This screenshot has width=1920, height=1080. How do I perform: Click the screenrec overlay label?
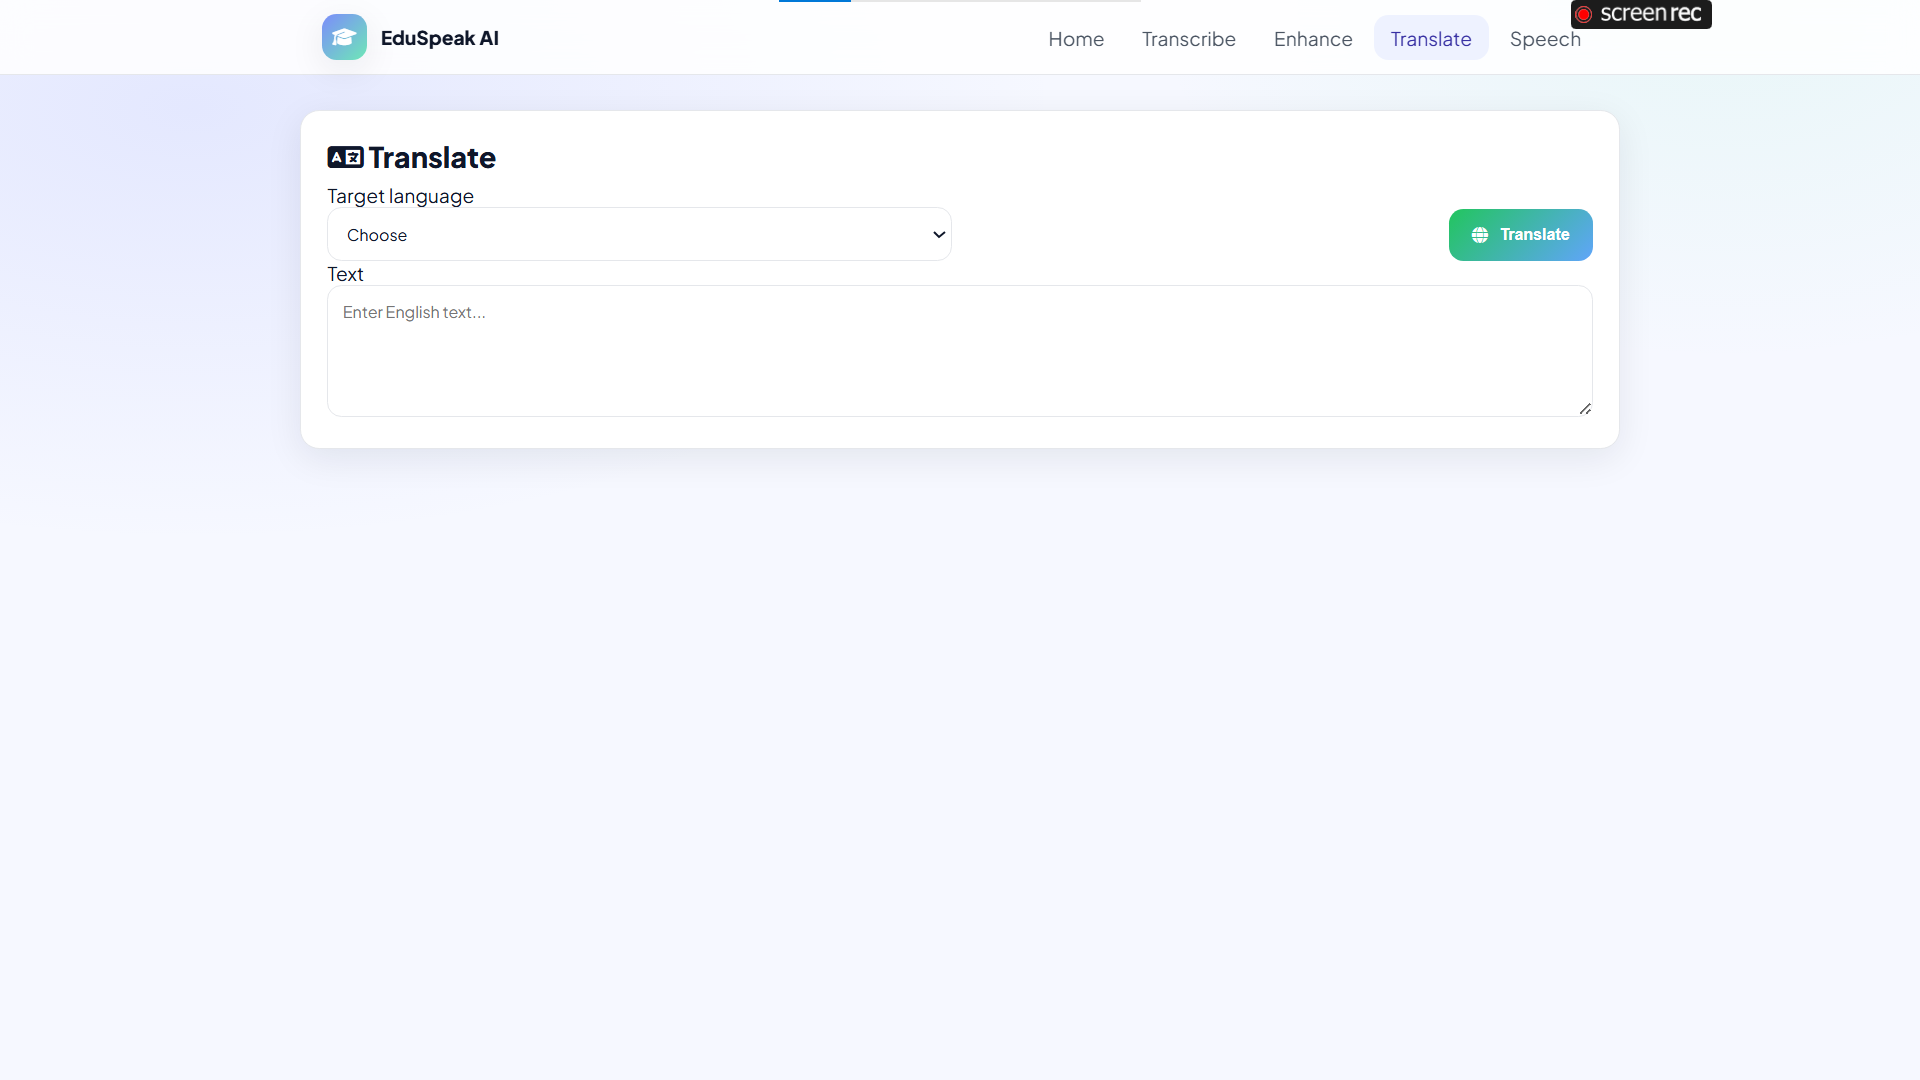point(1650,14)
